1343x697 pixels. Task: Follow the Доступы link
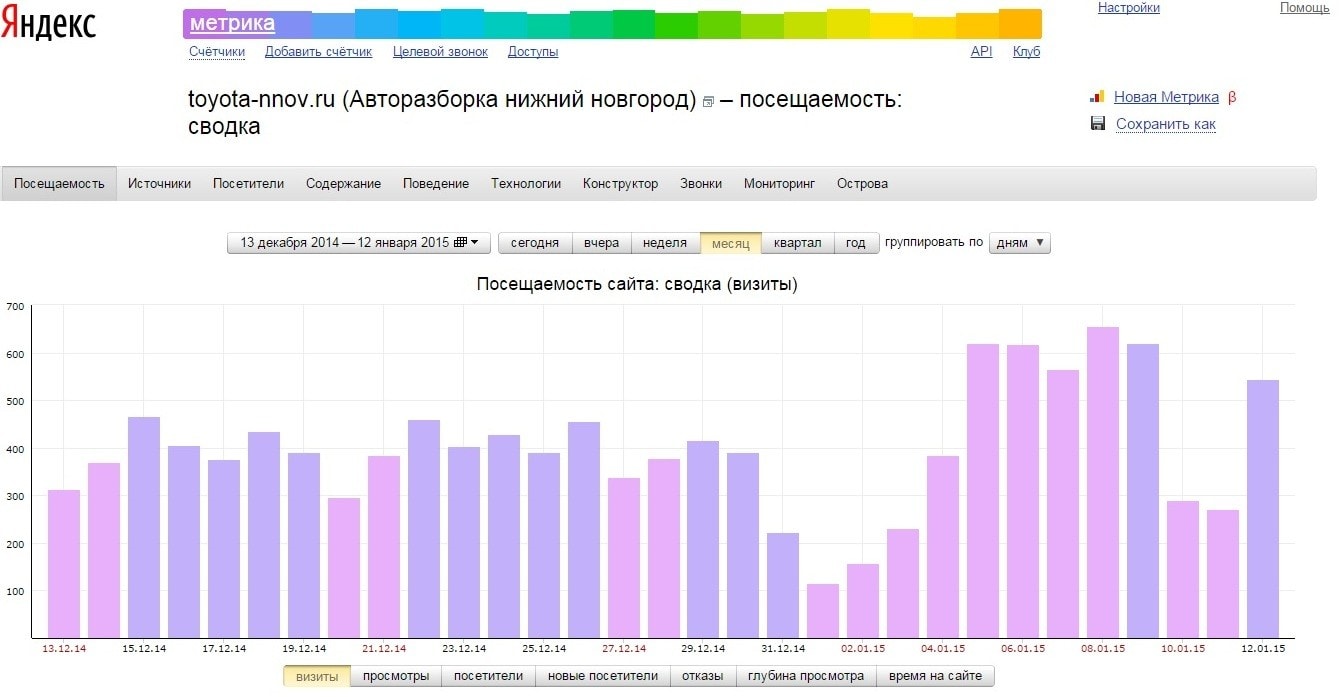click(533, 52)
